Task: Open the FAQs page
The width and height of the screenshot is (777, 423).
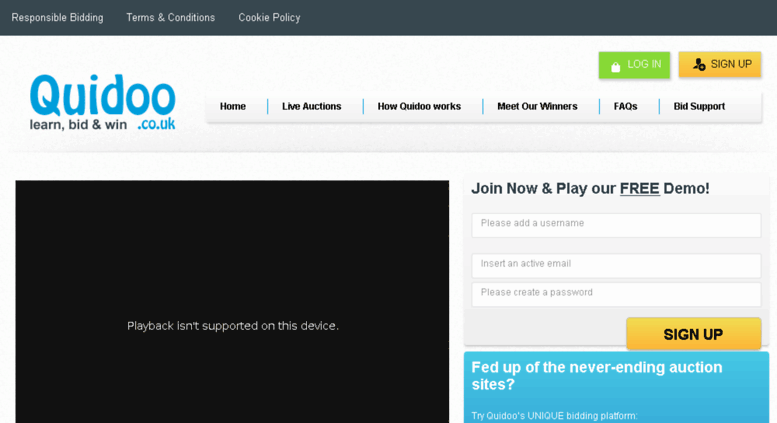Action: click(x=625, y=106)
